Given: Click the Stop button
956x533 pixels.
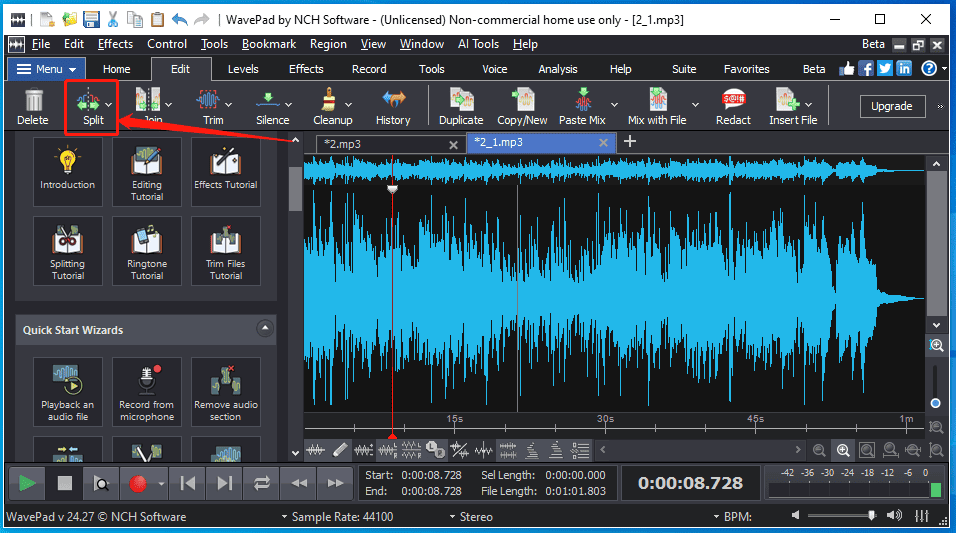Looking at the screenshot, I should tap(65, 483).
